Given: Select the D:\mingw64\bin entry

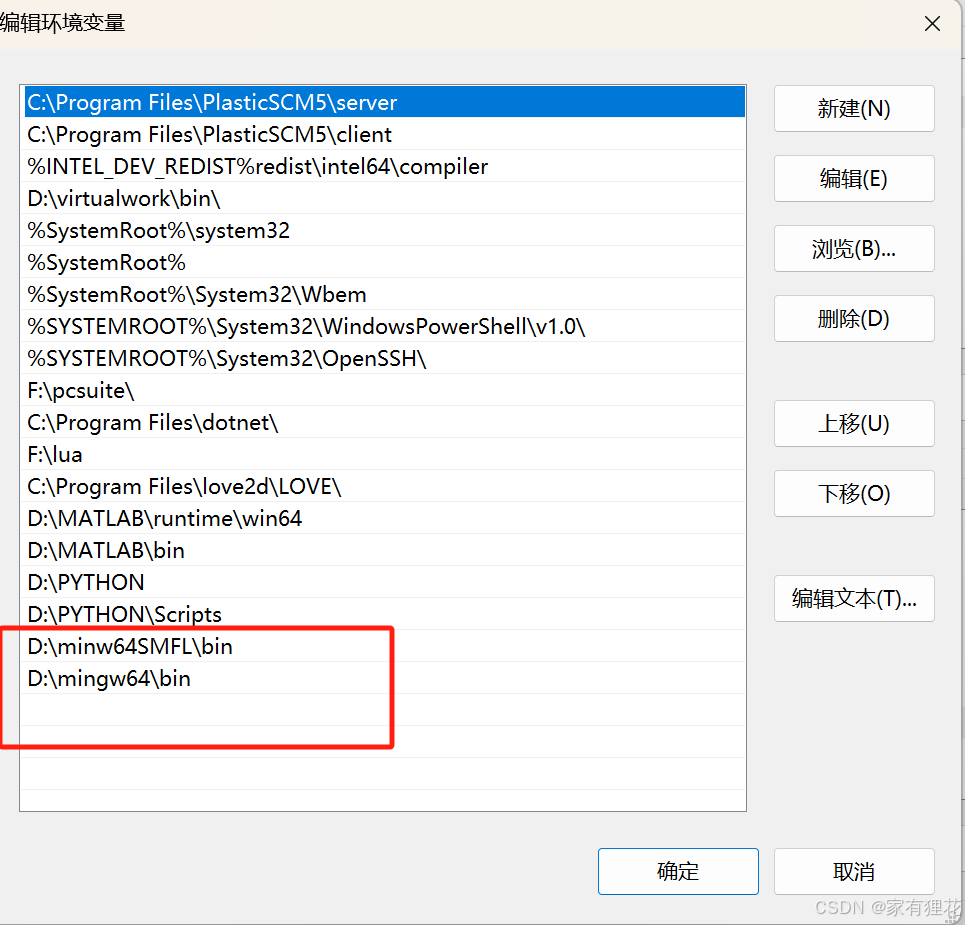Looking at the screenshot, I should [384, 678].
